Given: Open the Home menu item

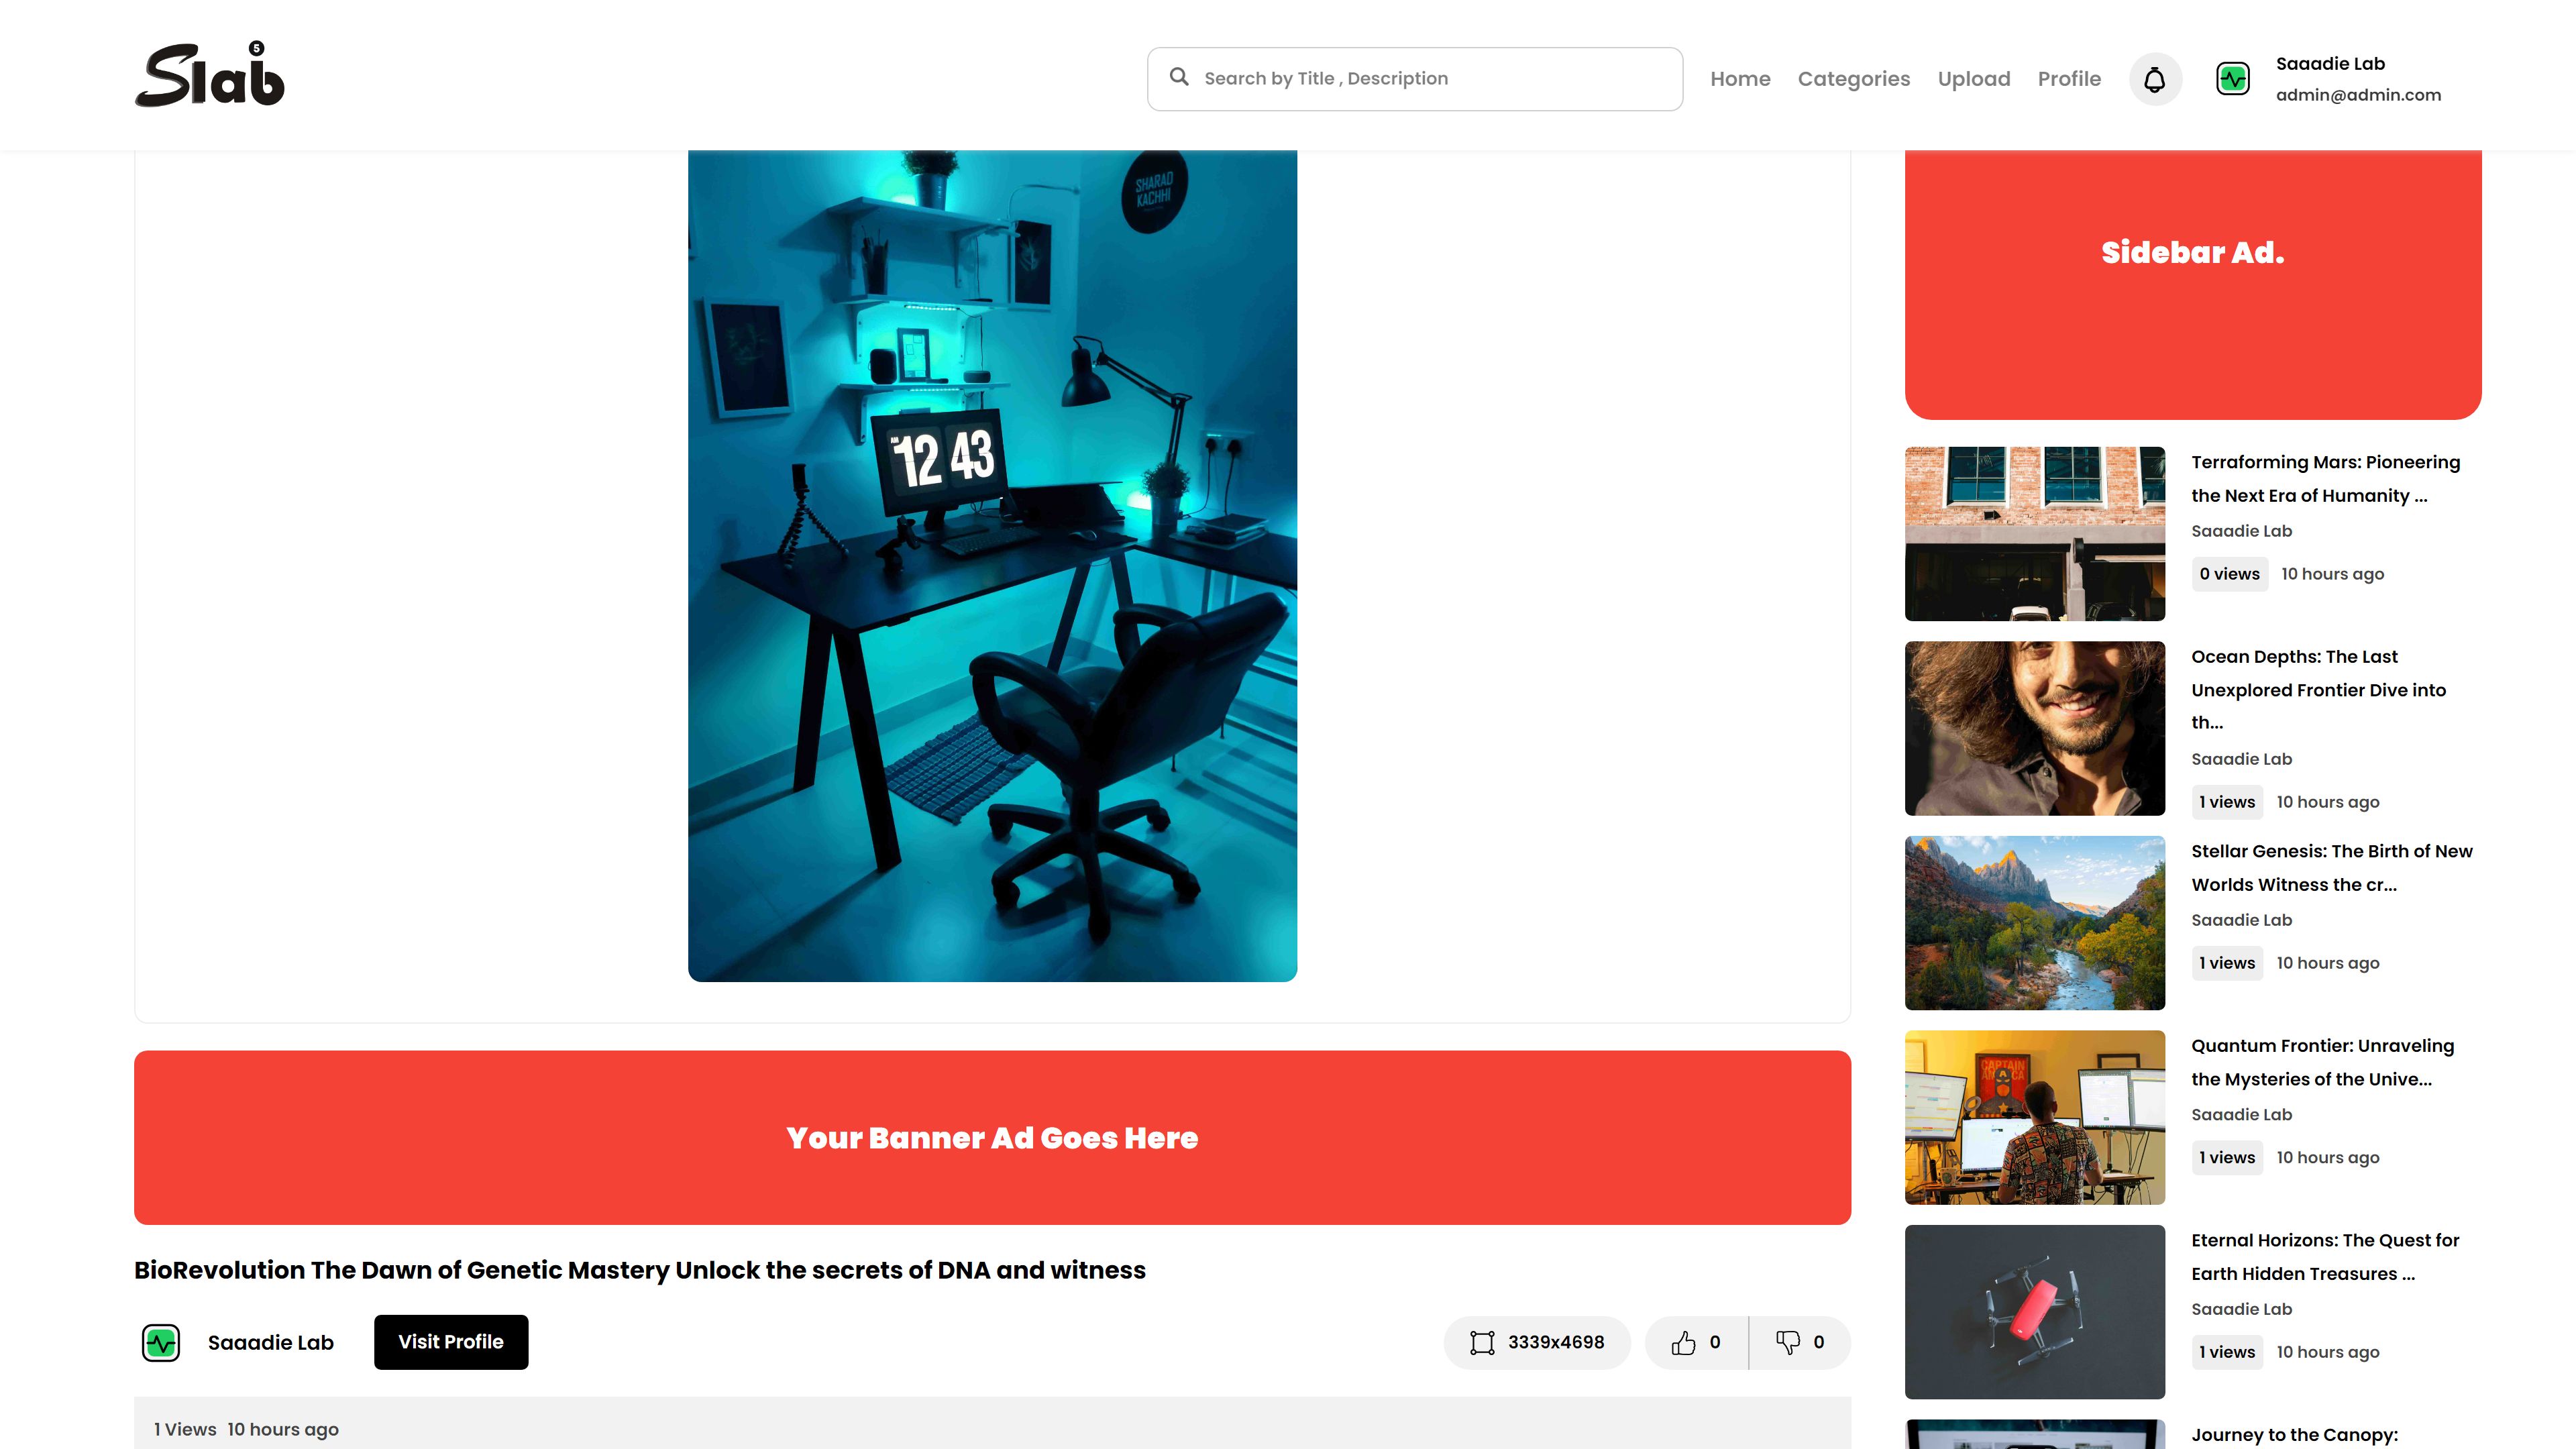Looking at the screenshot, I should [x=1740, y=79].
